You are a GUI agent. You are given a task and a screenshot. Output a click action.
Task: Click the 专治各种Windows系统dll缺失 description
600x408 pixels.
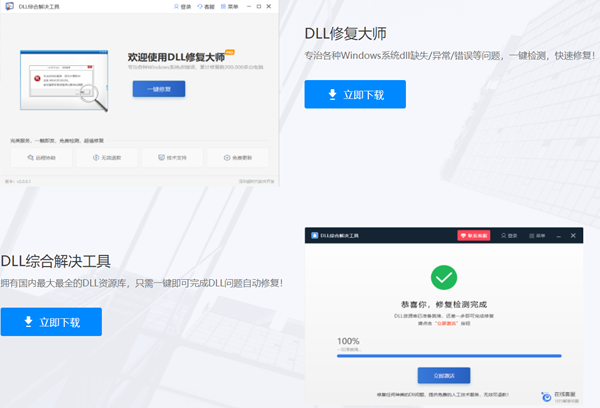click(450, 56)
